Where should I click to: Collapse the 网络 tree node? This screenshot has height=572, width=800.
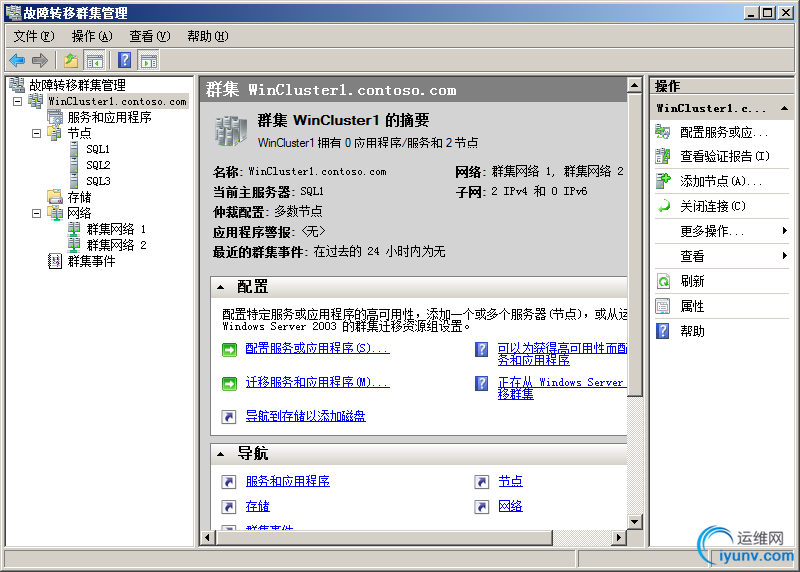pyautogui.click(x=36, y=213)
